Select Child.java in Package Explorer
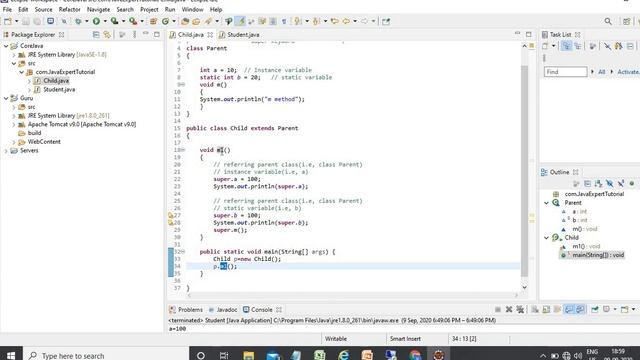 pos(56,81)
